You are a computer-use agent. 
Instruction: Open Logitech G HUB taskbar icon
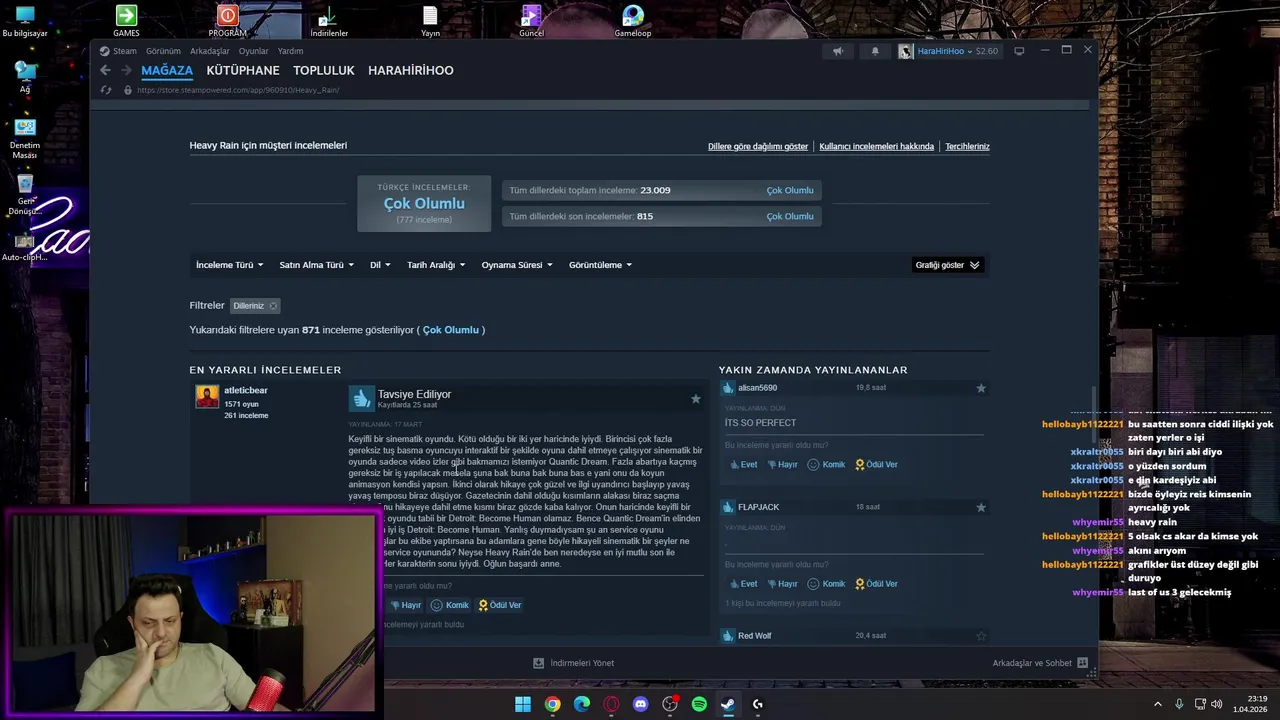(758, 704)
